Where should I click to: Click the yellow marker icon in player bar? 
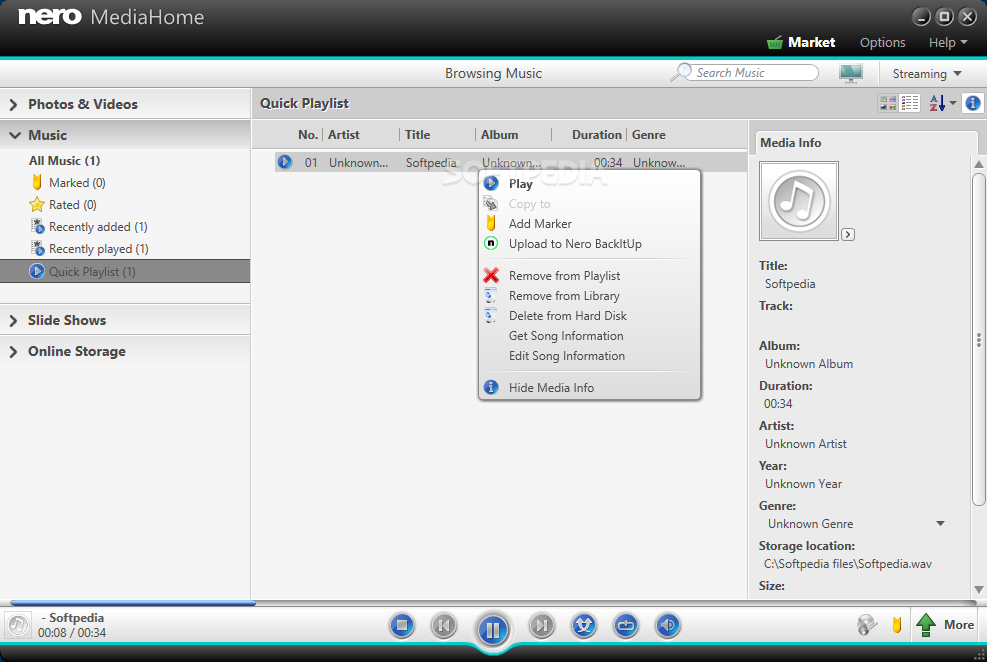pos(897,625)
